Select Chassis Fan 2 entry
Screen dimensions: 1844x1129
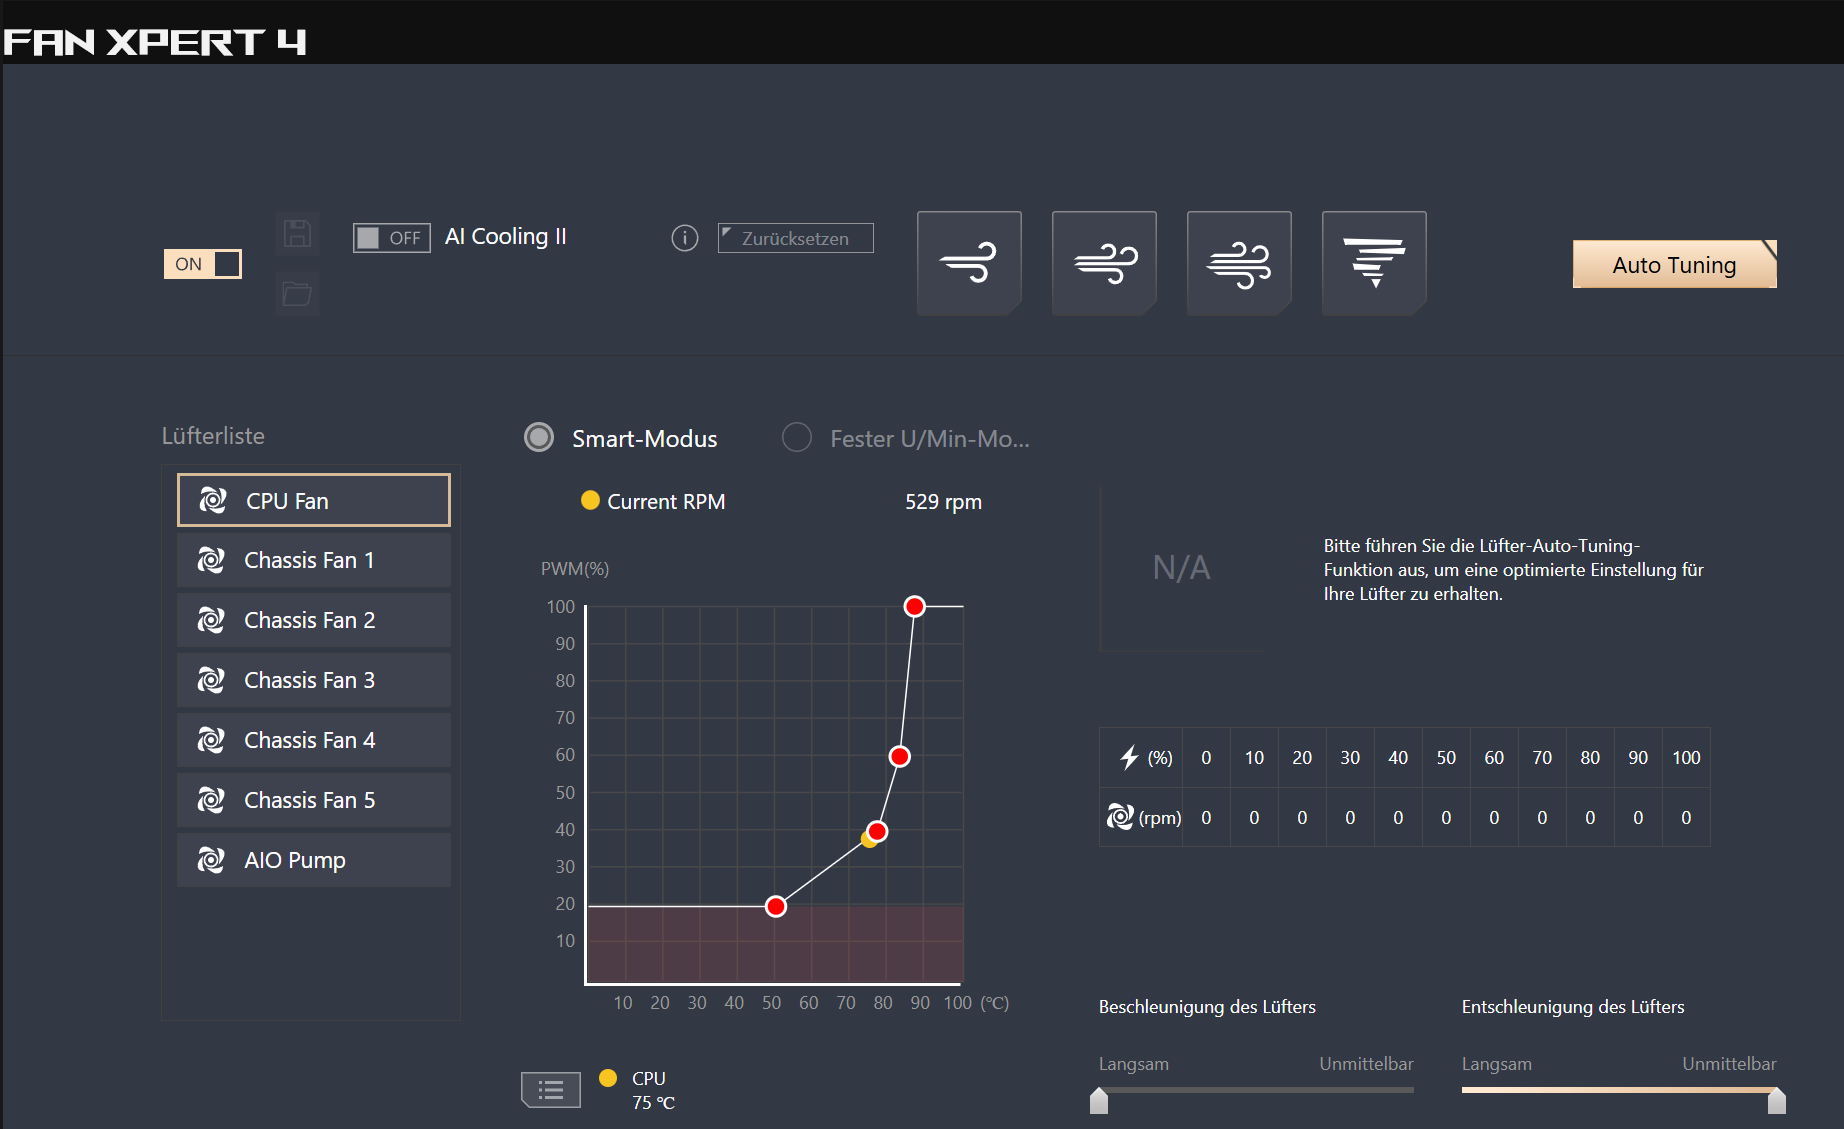point(314,620)
